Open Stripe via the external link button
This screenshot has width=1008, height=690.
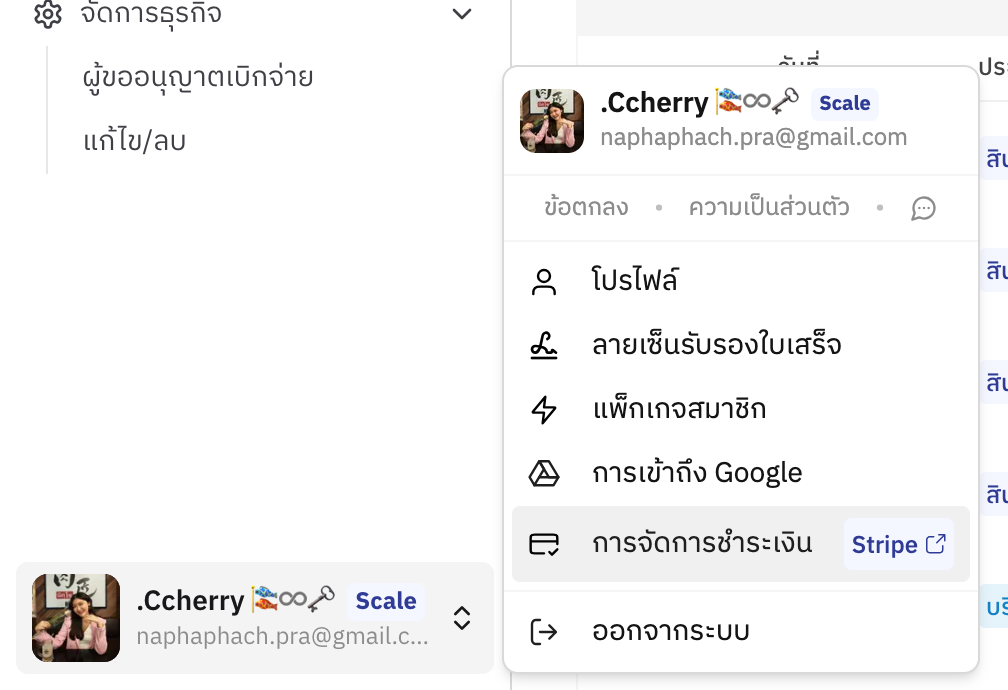point(898,543)
